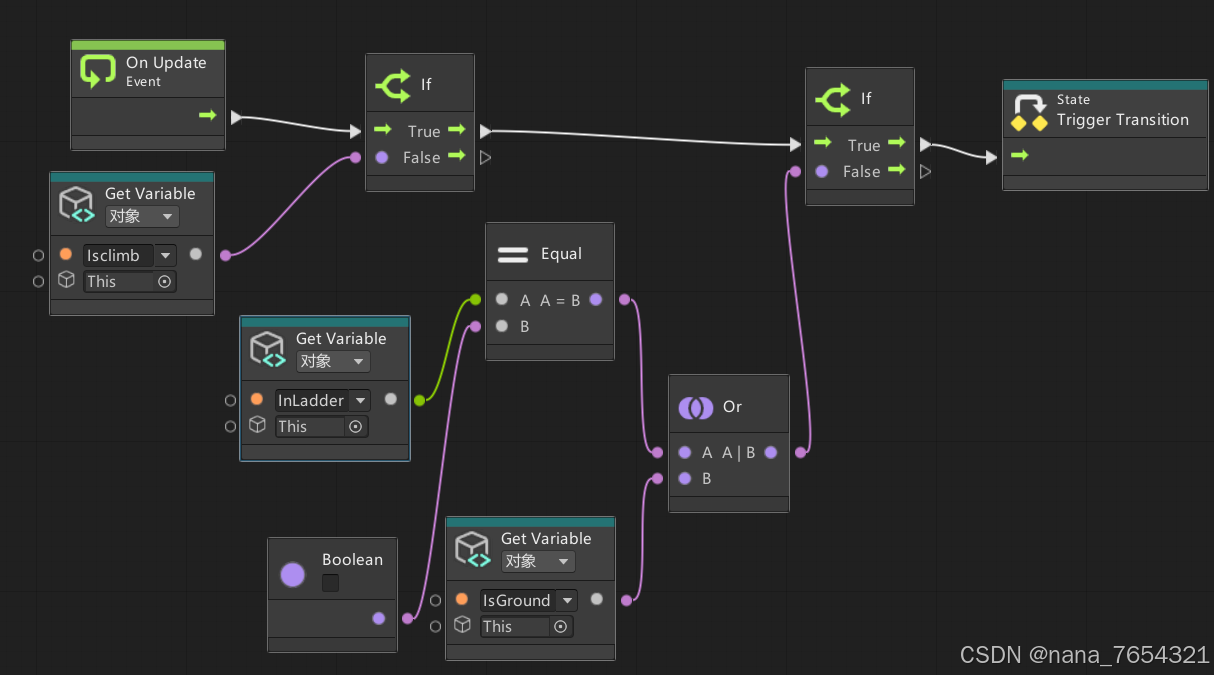Select the branch icon on first If node

click(394, 86)
